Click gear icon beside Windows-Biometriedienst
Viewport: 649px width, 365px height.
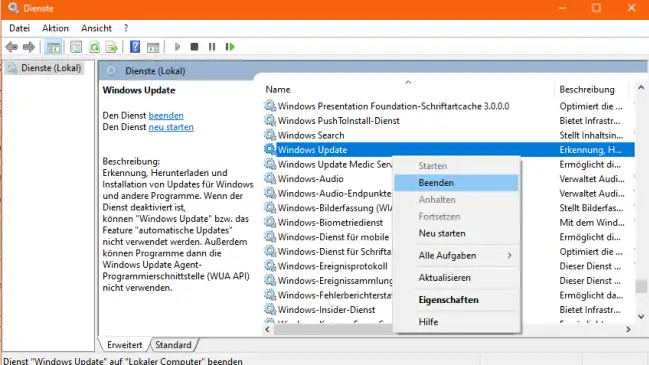[x=270, y=222]
